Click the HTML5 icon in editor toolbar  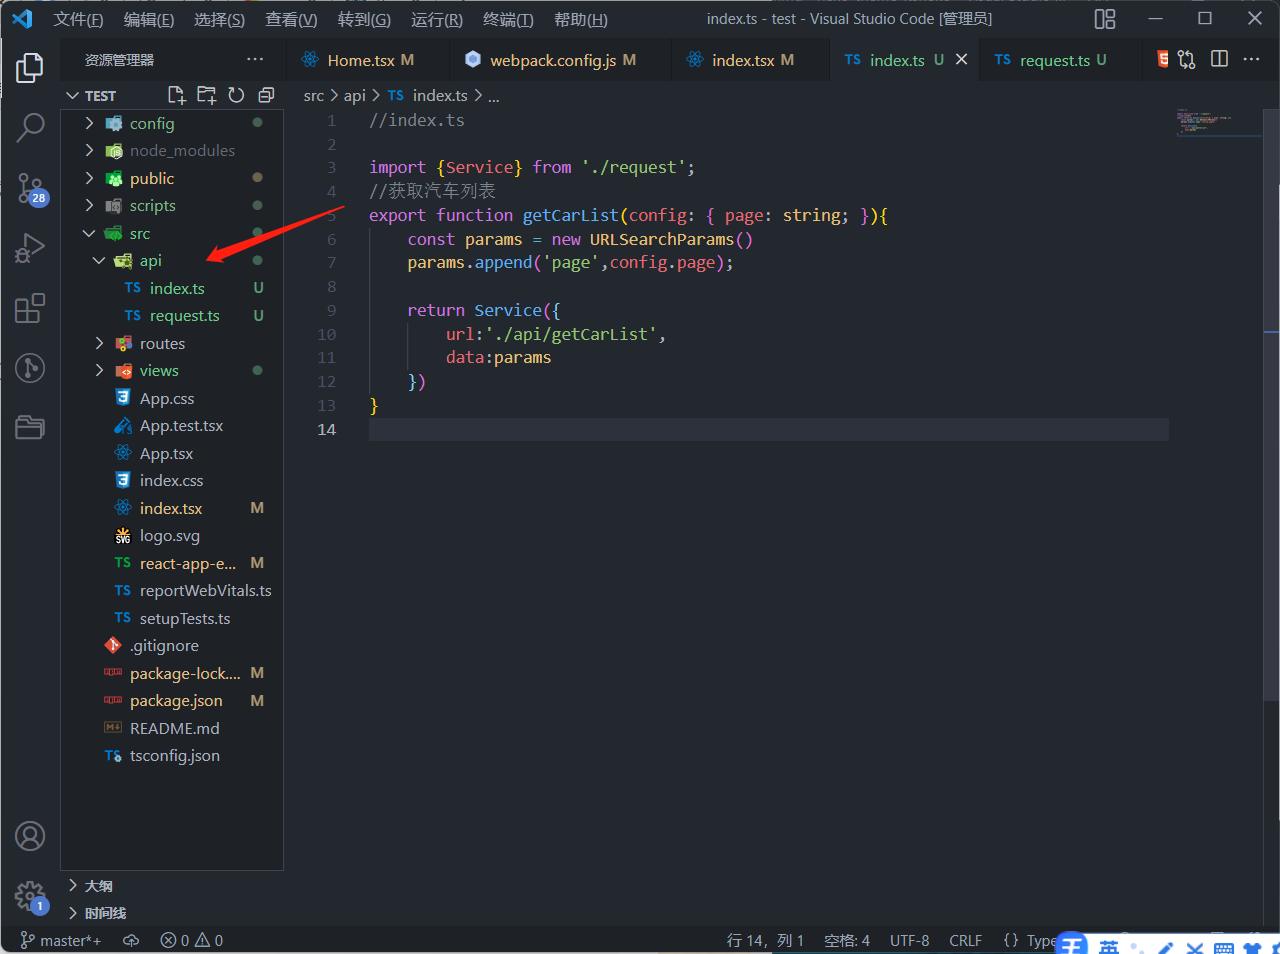[1162, 59]
